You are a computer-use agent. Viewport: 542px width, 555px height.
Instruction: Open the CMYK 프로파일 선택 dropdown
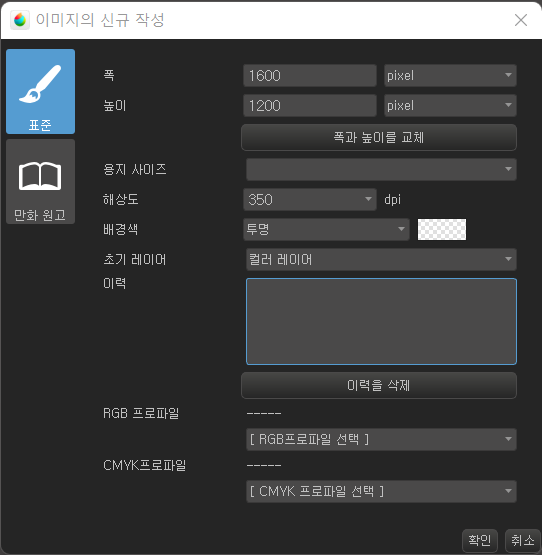point(381,491)
